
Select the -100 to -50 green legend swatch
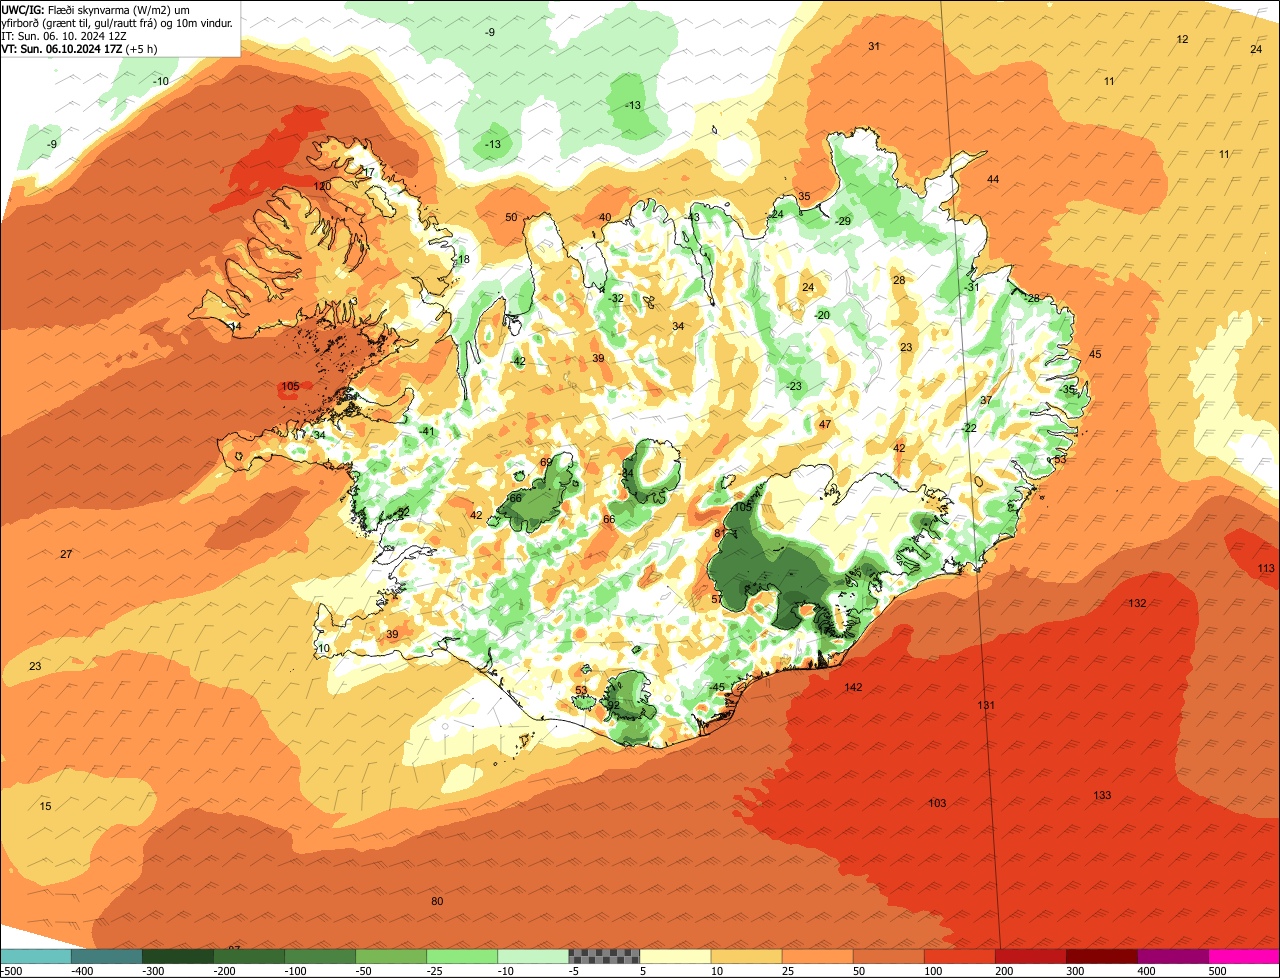[320, 956]
